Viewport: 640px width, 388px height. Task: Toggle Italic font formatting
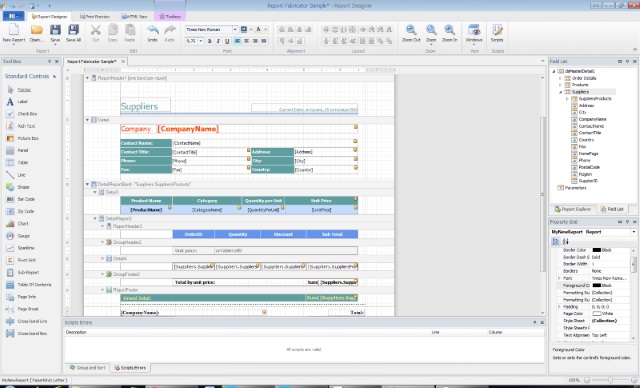(218, 41)
